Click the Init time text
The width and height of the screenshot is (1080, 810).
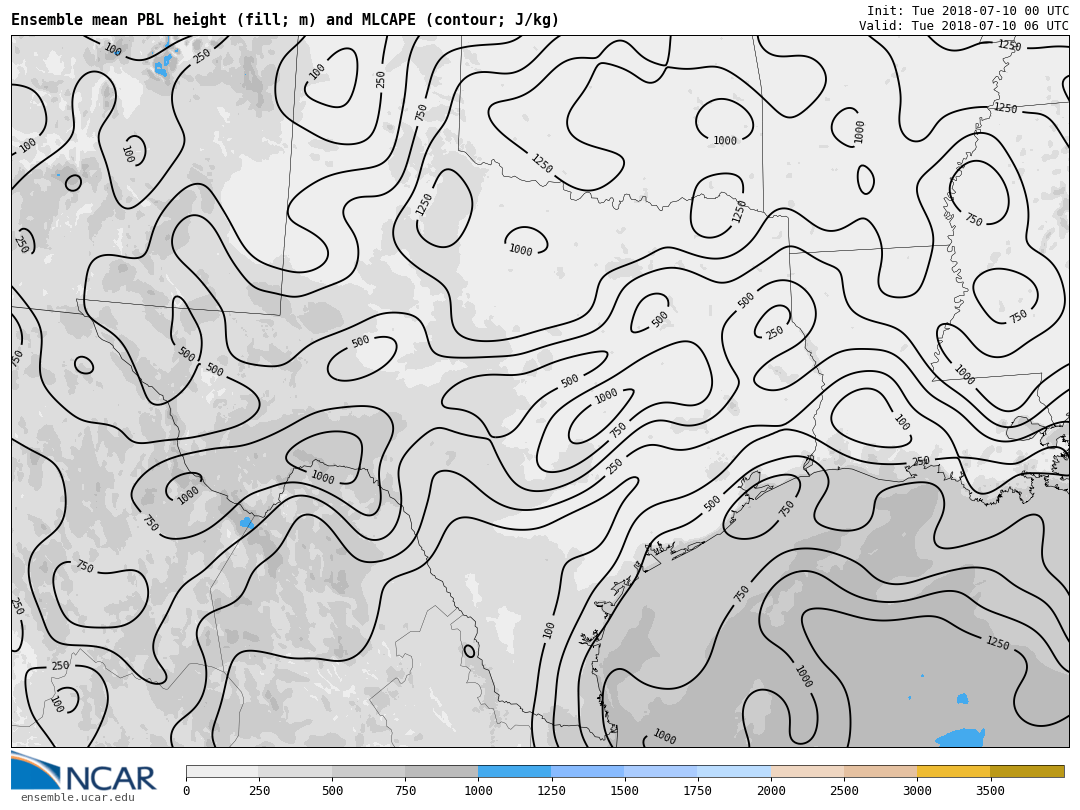967,11
